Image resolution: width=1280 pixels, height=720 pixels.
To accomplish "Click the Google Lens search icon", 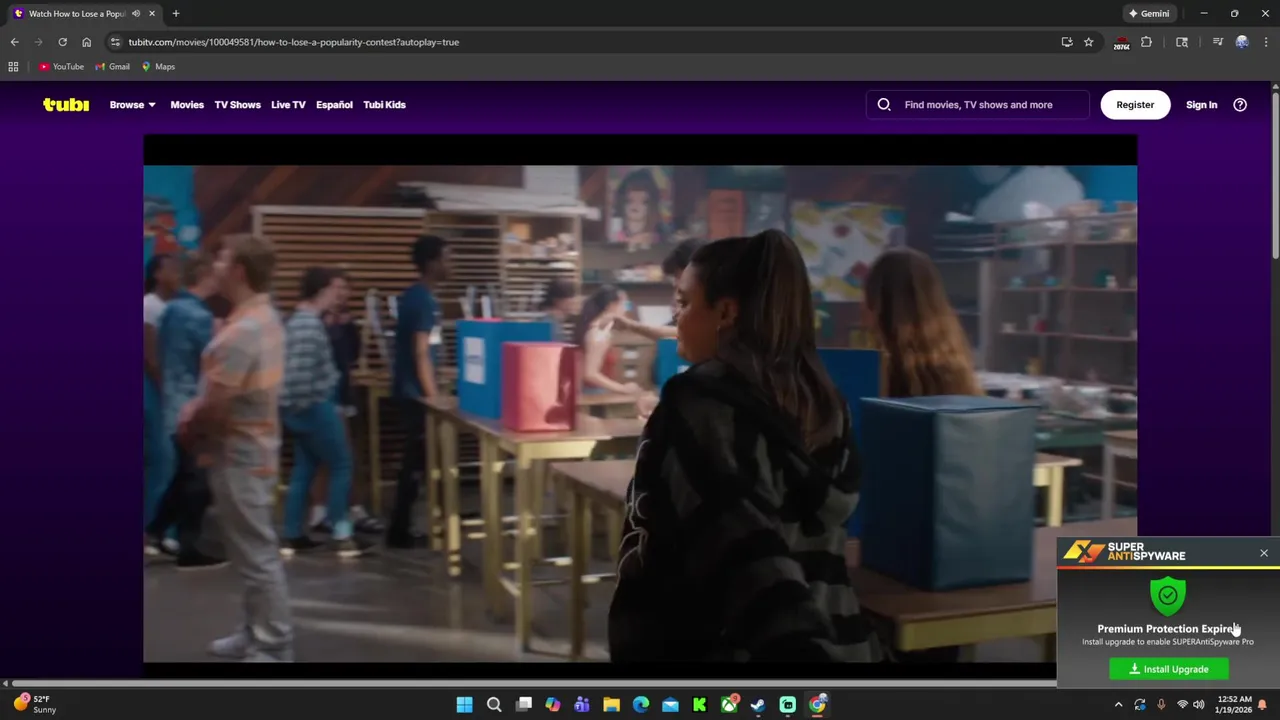I will [1182, 42].
